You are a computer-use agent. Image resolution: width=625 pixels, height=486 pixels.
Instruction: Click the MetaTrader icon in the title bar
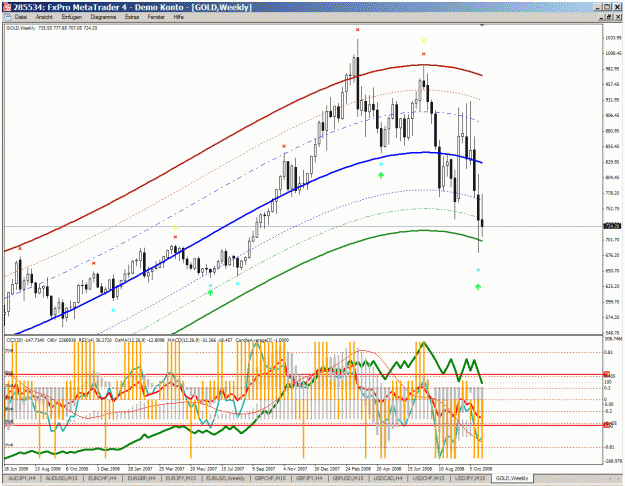[7, 7]
